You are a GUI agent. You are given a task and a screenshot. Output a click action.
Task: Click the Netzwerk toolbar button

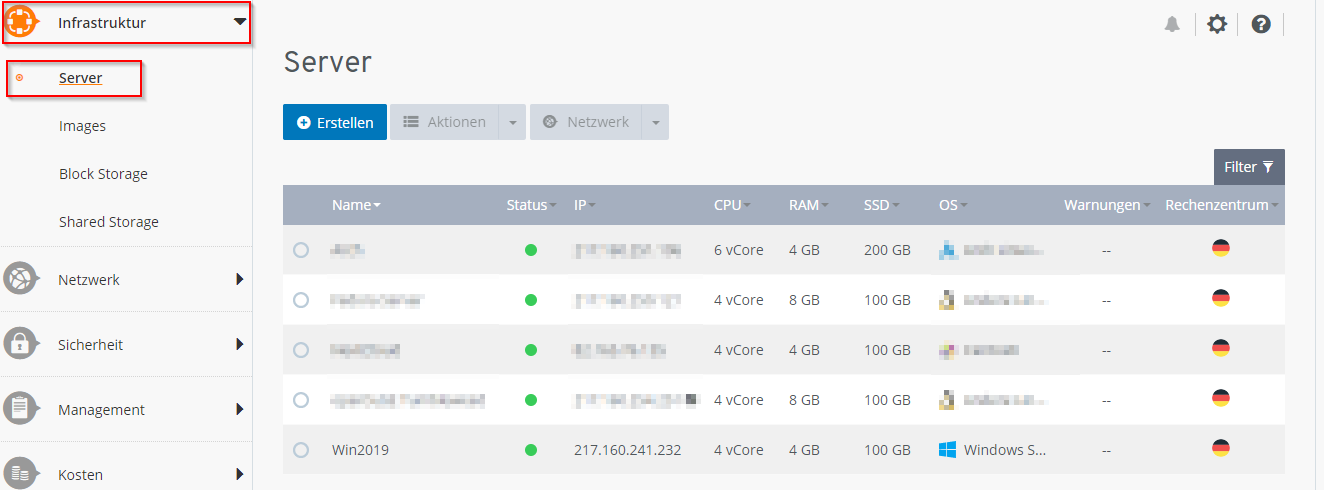586,122
